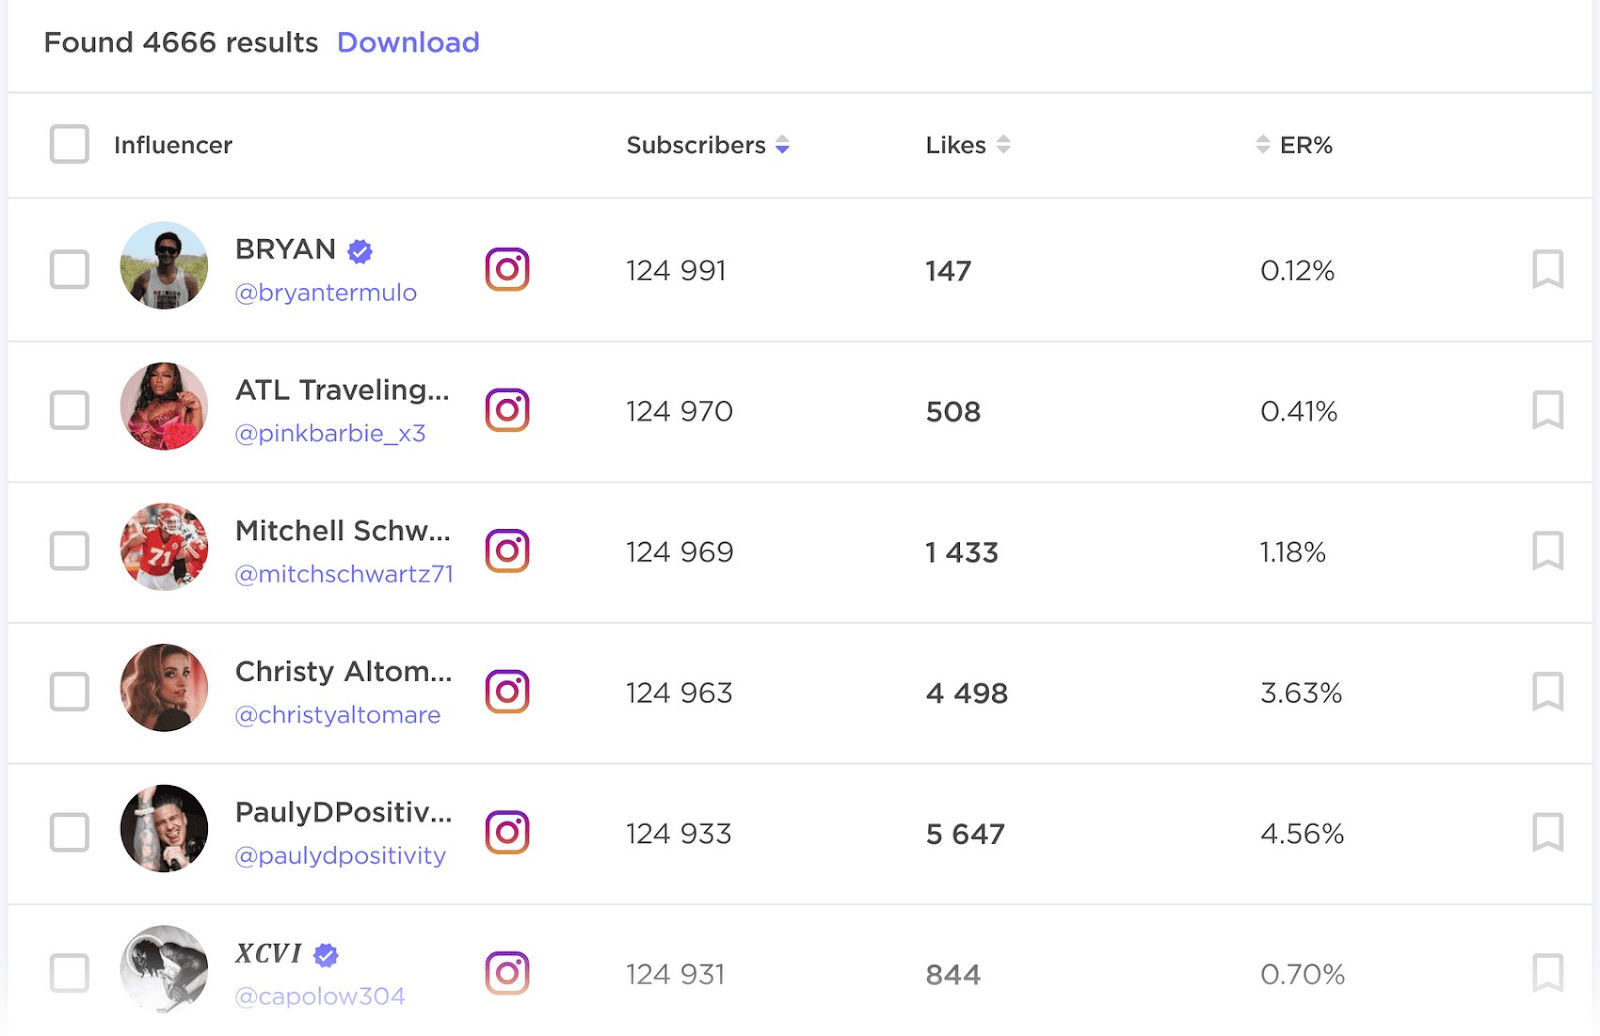Select the checkbox for BRYAN's row
The height and width of the screenshot is (1036, 1600).
tap(69, 269)
